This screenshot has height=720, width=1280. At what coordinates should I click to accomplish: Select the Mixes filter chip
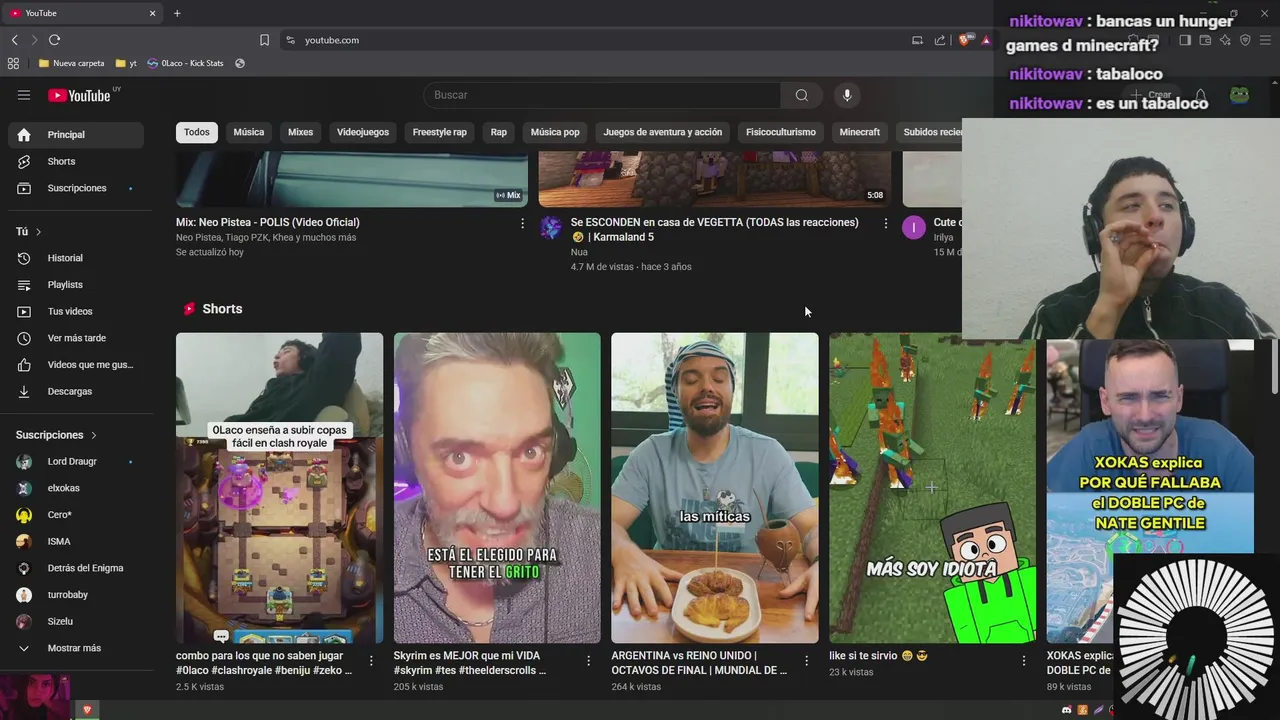click(300, 132)
